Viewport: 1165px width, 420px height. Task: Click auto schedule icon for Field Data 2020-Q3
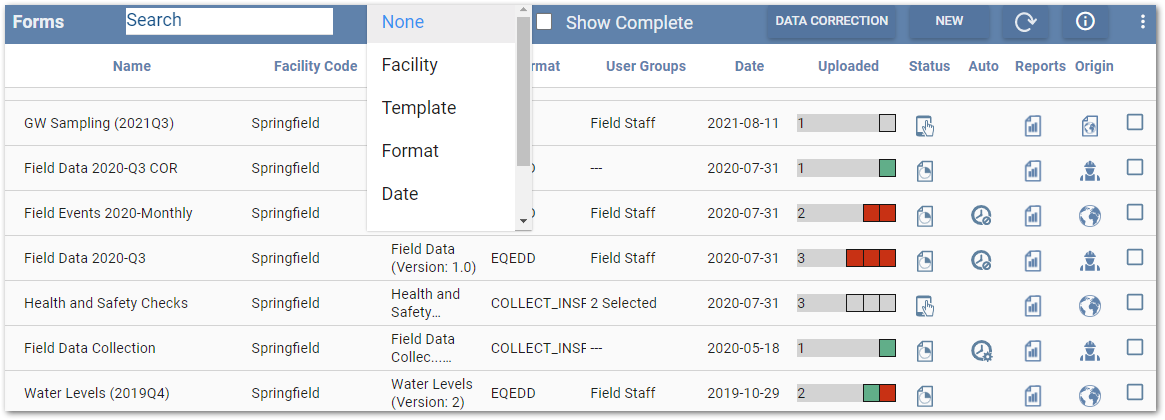[x=981, y=260]
